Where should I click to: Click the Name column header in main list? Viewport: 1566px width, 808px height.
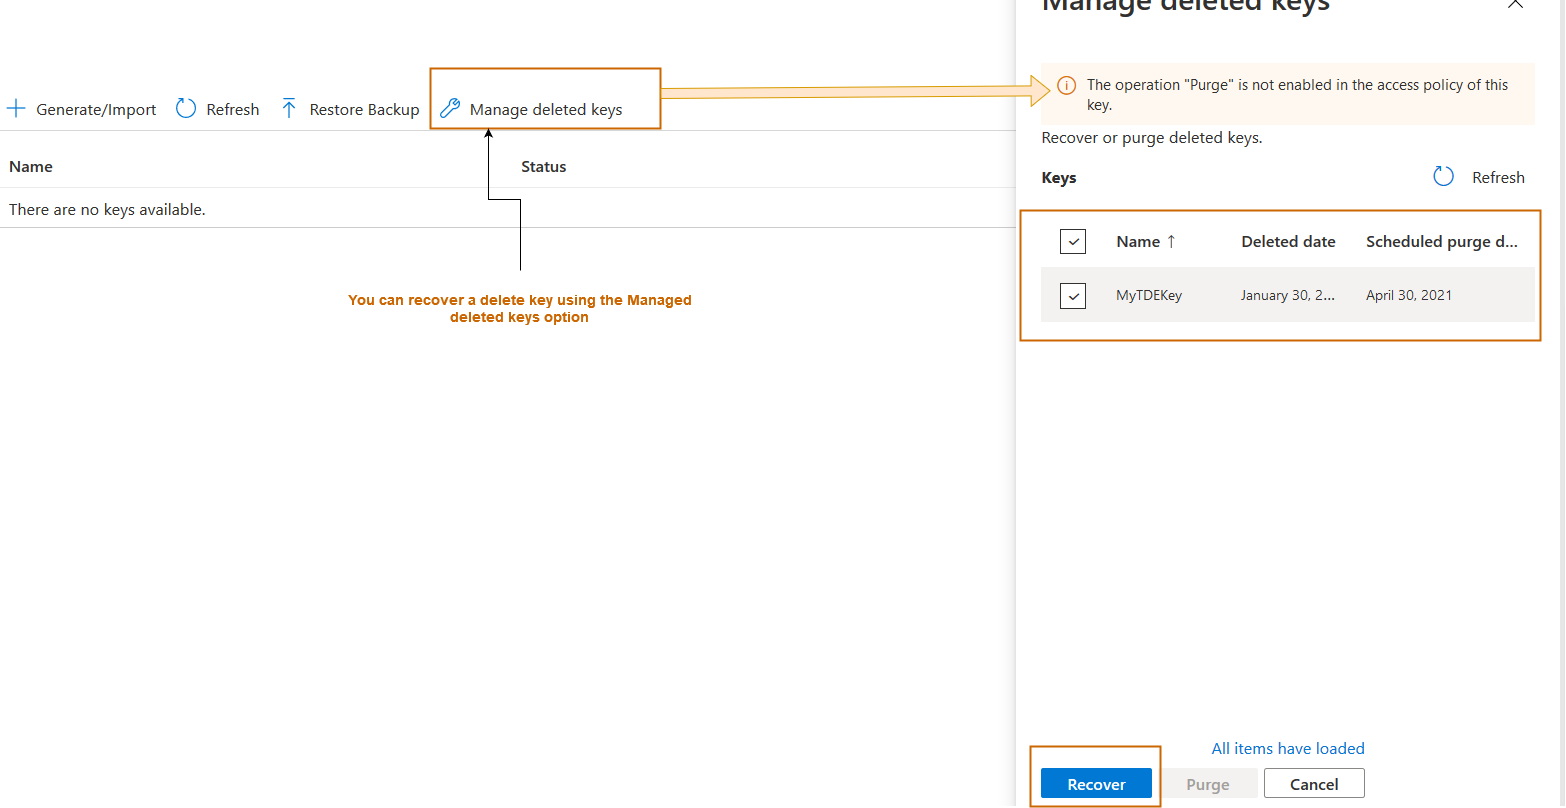pos(31,166)
